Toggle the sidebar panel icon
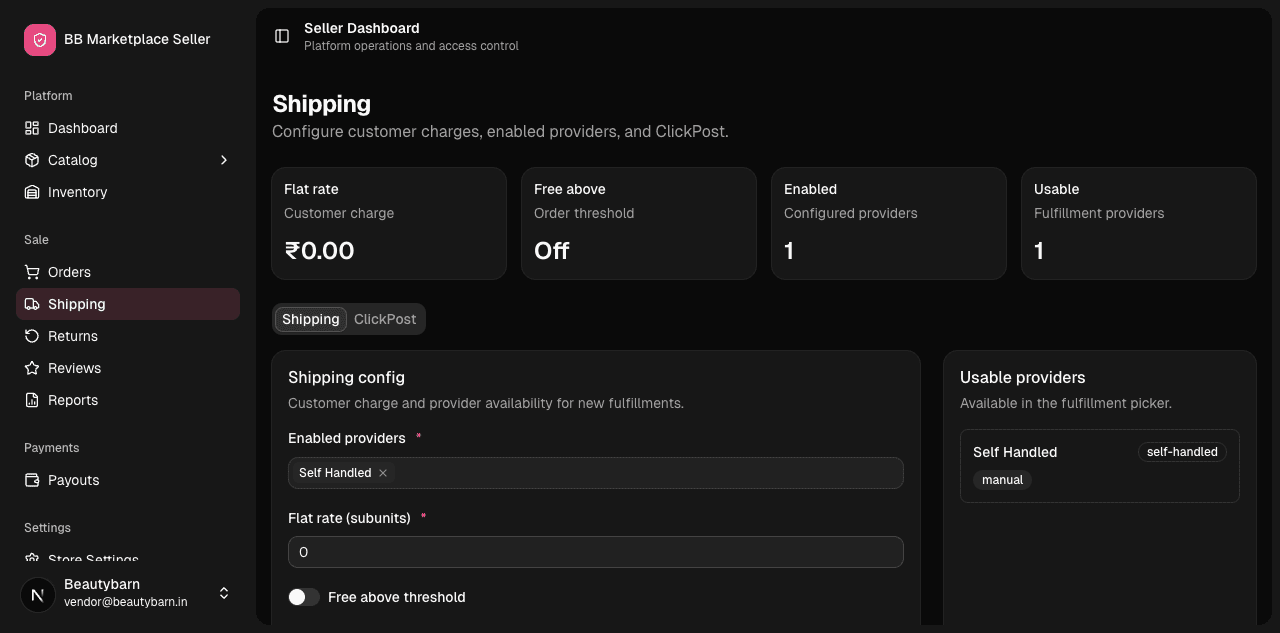 [x=282, y=36]
